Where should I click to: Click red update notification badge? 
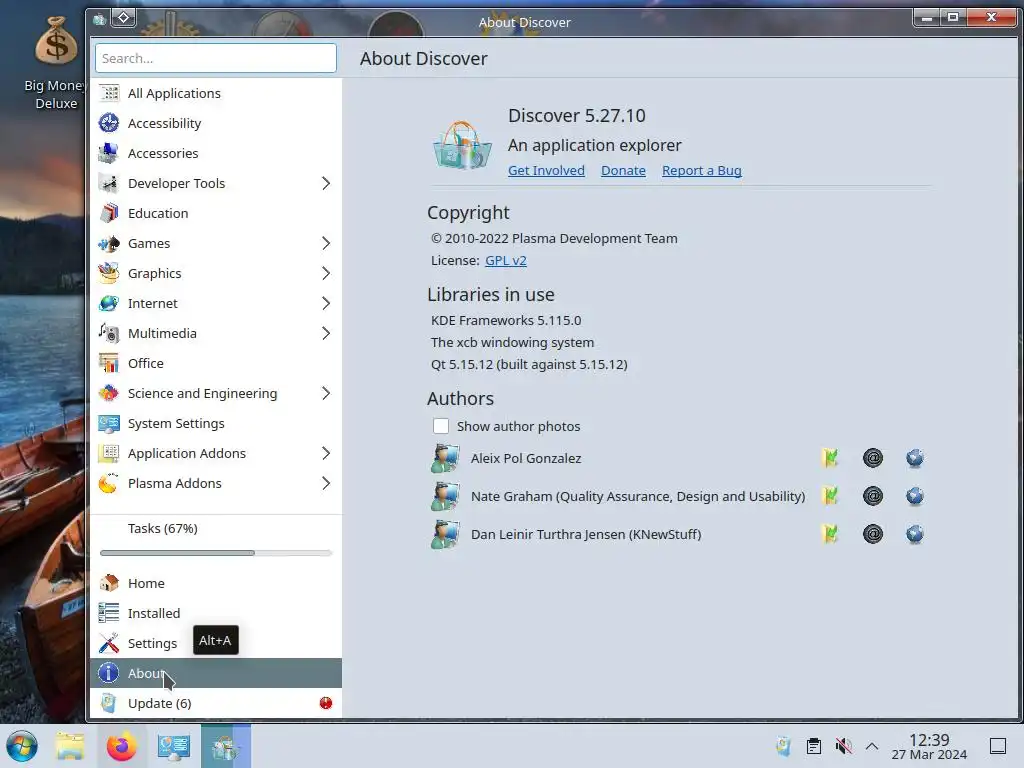pos(326,703)
